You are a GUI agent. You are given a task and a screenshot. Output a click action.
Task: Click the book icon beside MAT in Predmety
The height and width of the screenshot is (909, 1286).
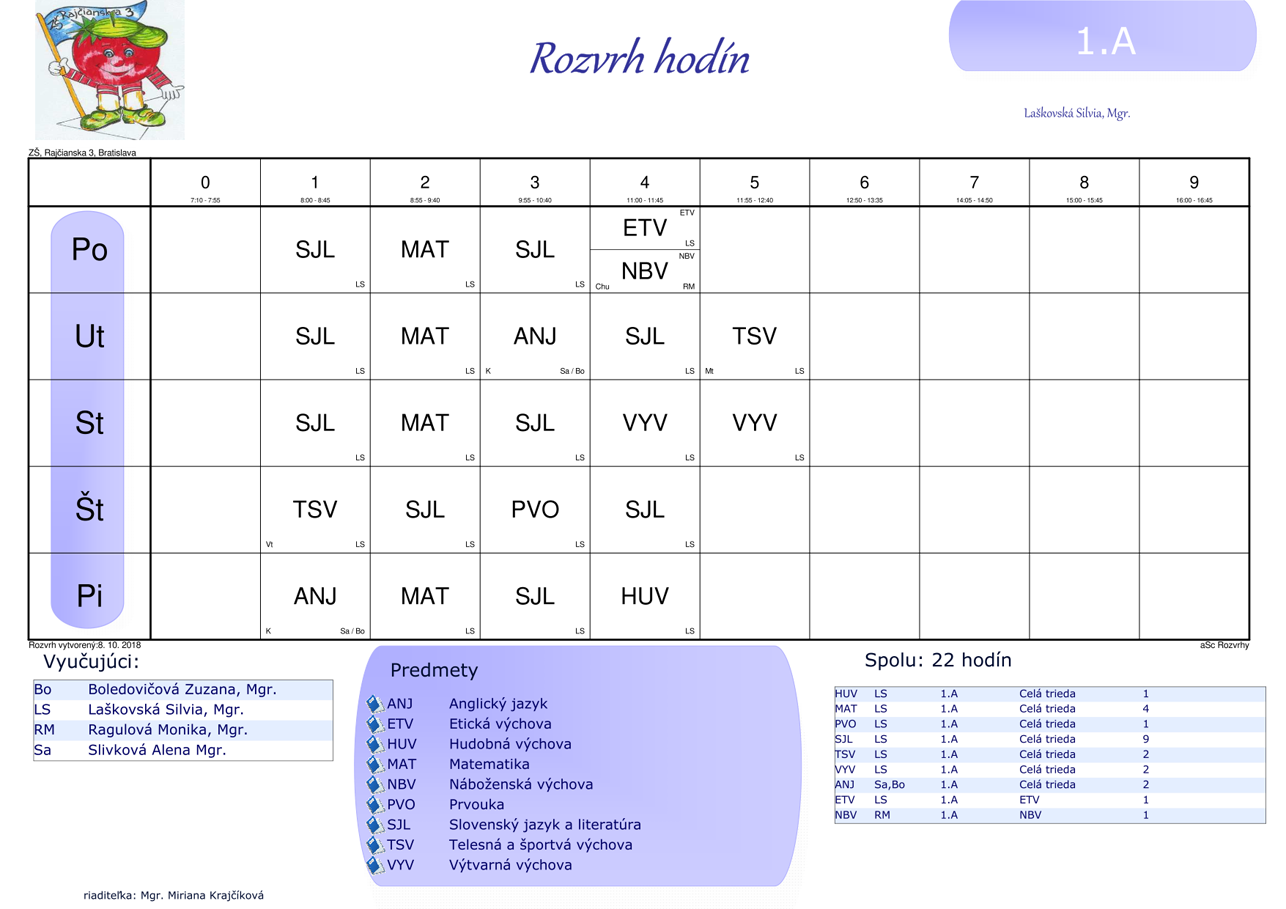pyautogui.click(x=375, y=764)
